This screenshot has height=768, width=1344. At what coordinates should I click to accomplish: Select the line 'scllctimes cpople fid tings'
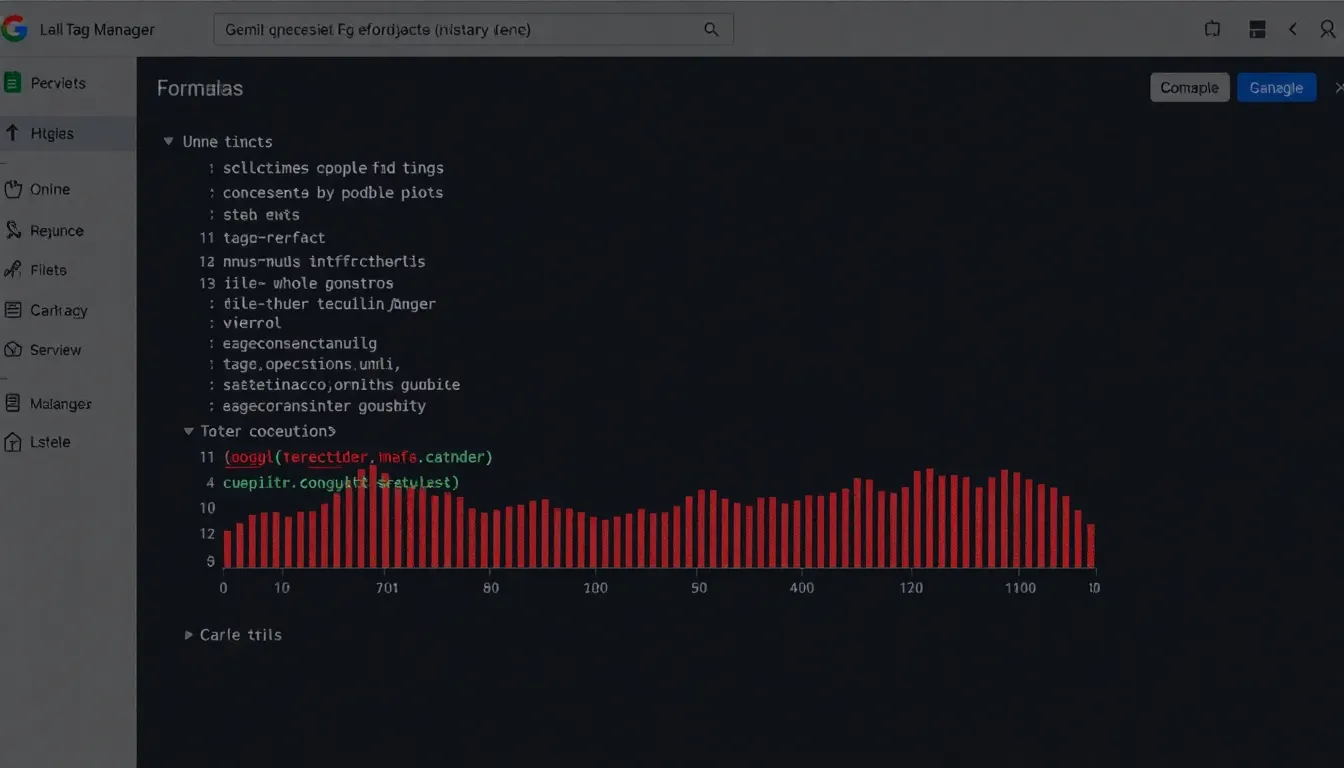pos(333,168)
